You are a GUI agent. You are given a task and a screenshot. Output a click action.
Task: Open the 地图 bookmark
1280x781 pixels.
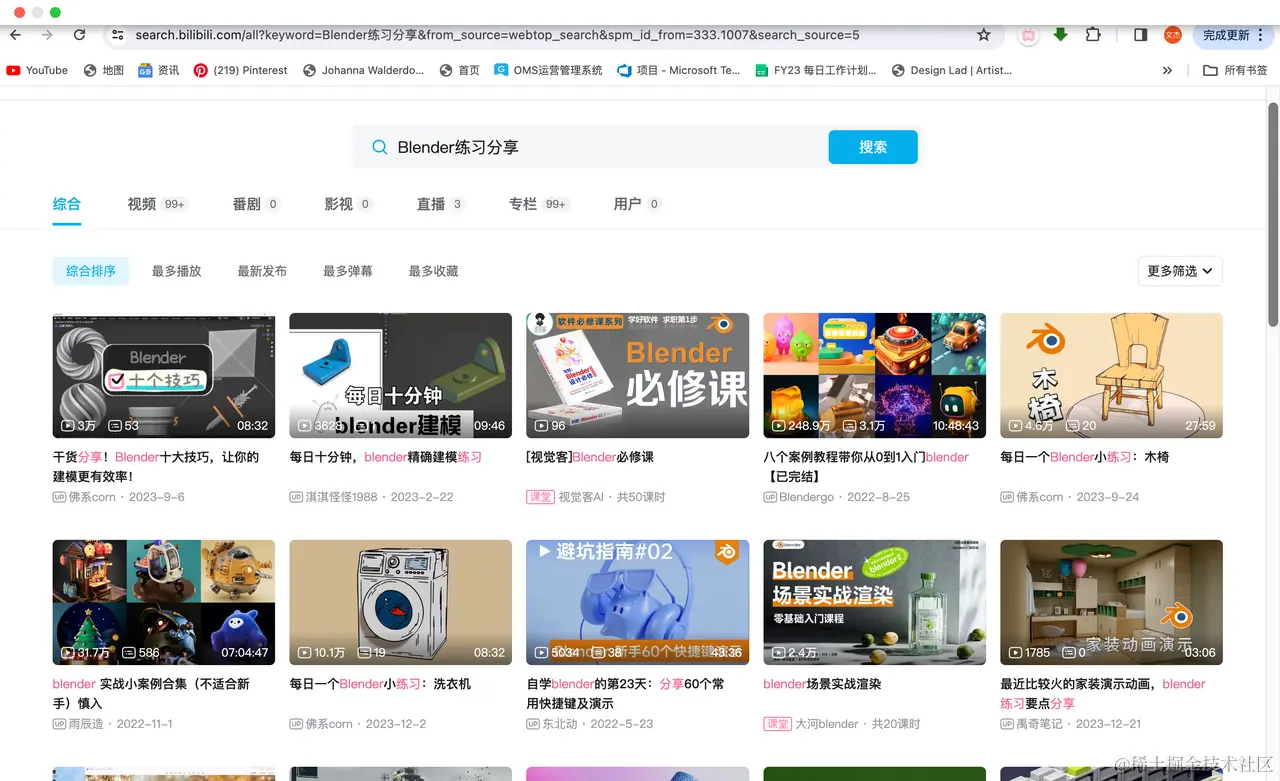point(104,70)
